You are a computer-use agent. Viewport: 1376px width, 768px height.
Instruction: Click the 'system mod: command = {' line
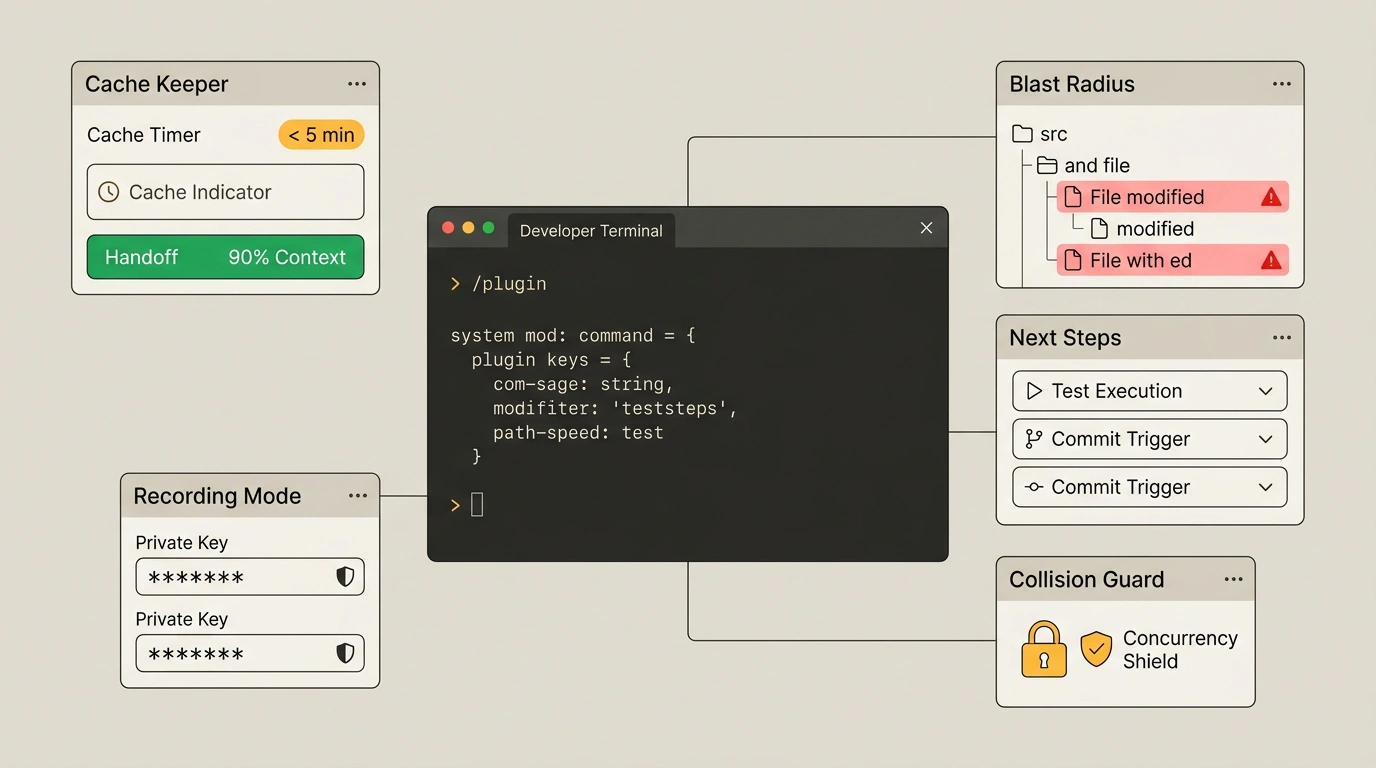573,336
